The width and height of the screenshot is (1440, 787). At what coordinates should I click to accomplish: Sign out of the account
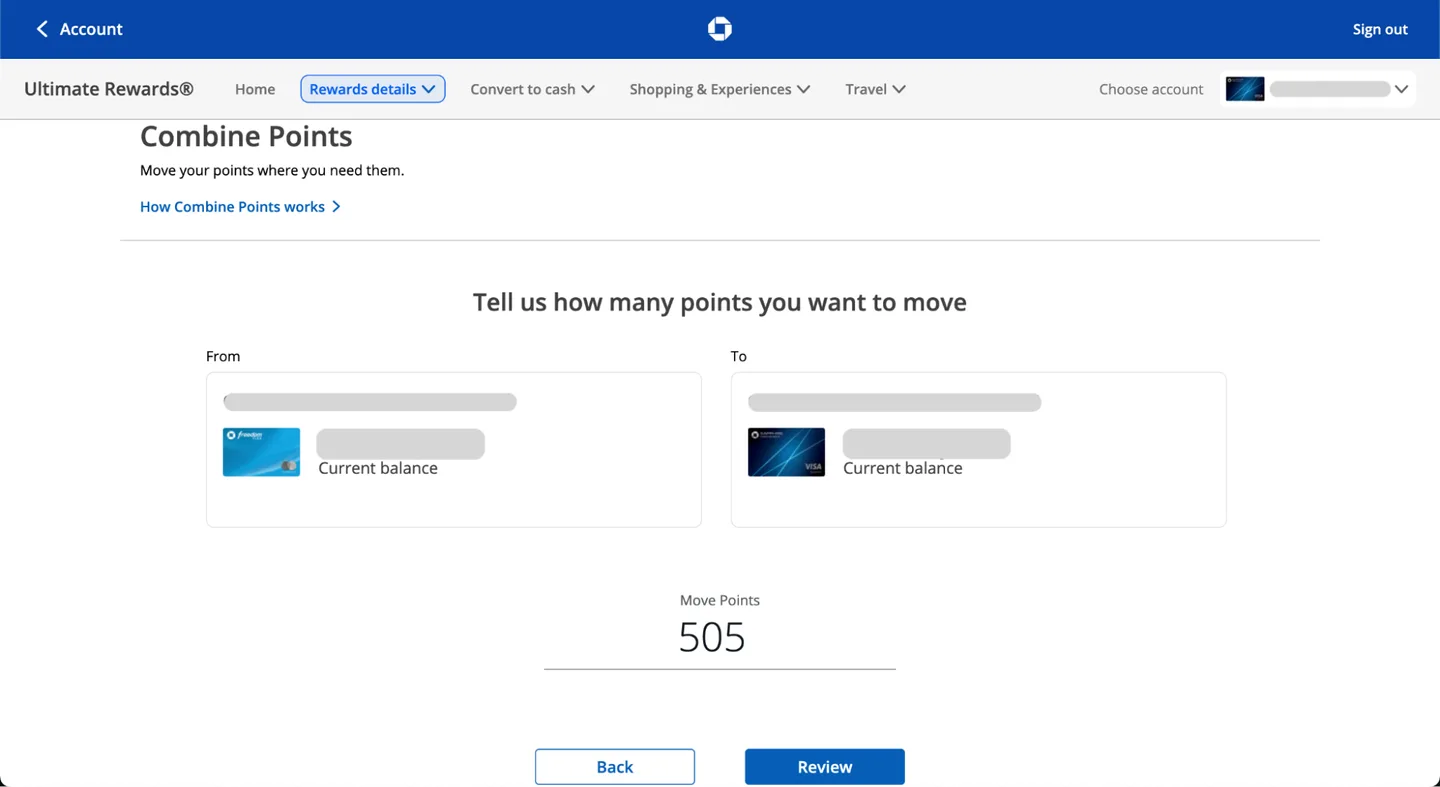coord(1379,29)
